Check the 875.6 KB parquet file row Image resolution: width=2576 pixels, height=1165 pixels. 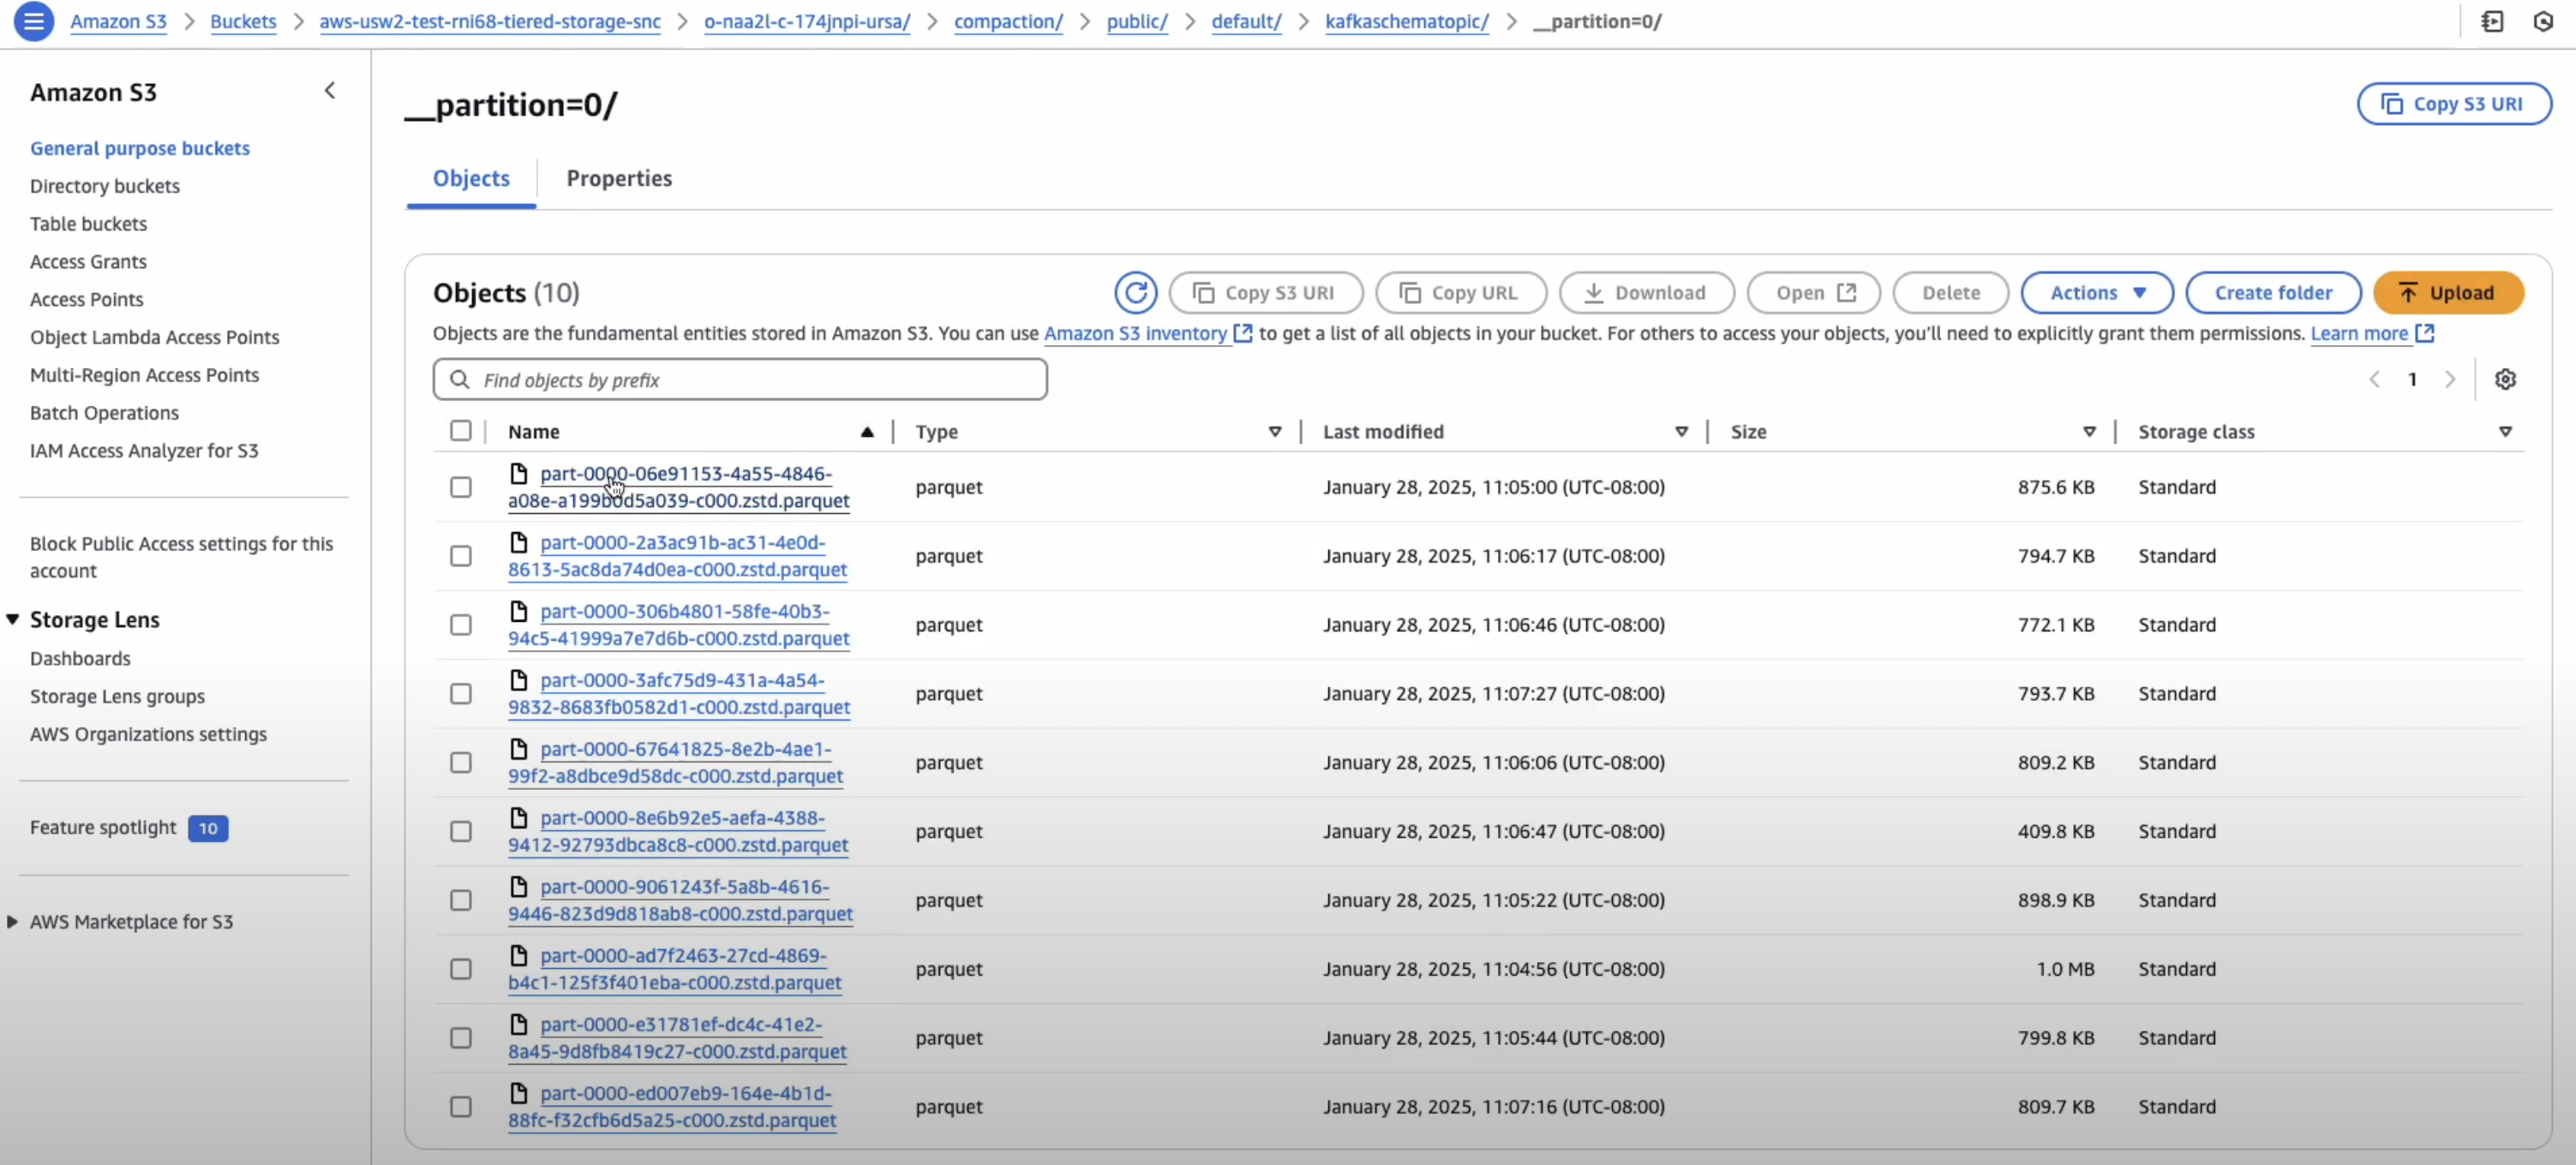coord(460,487)
